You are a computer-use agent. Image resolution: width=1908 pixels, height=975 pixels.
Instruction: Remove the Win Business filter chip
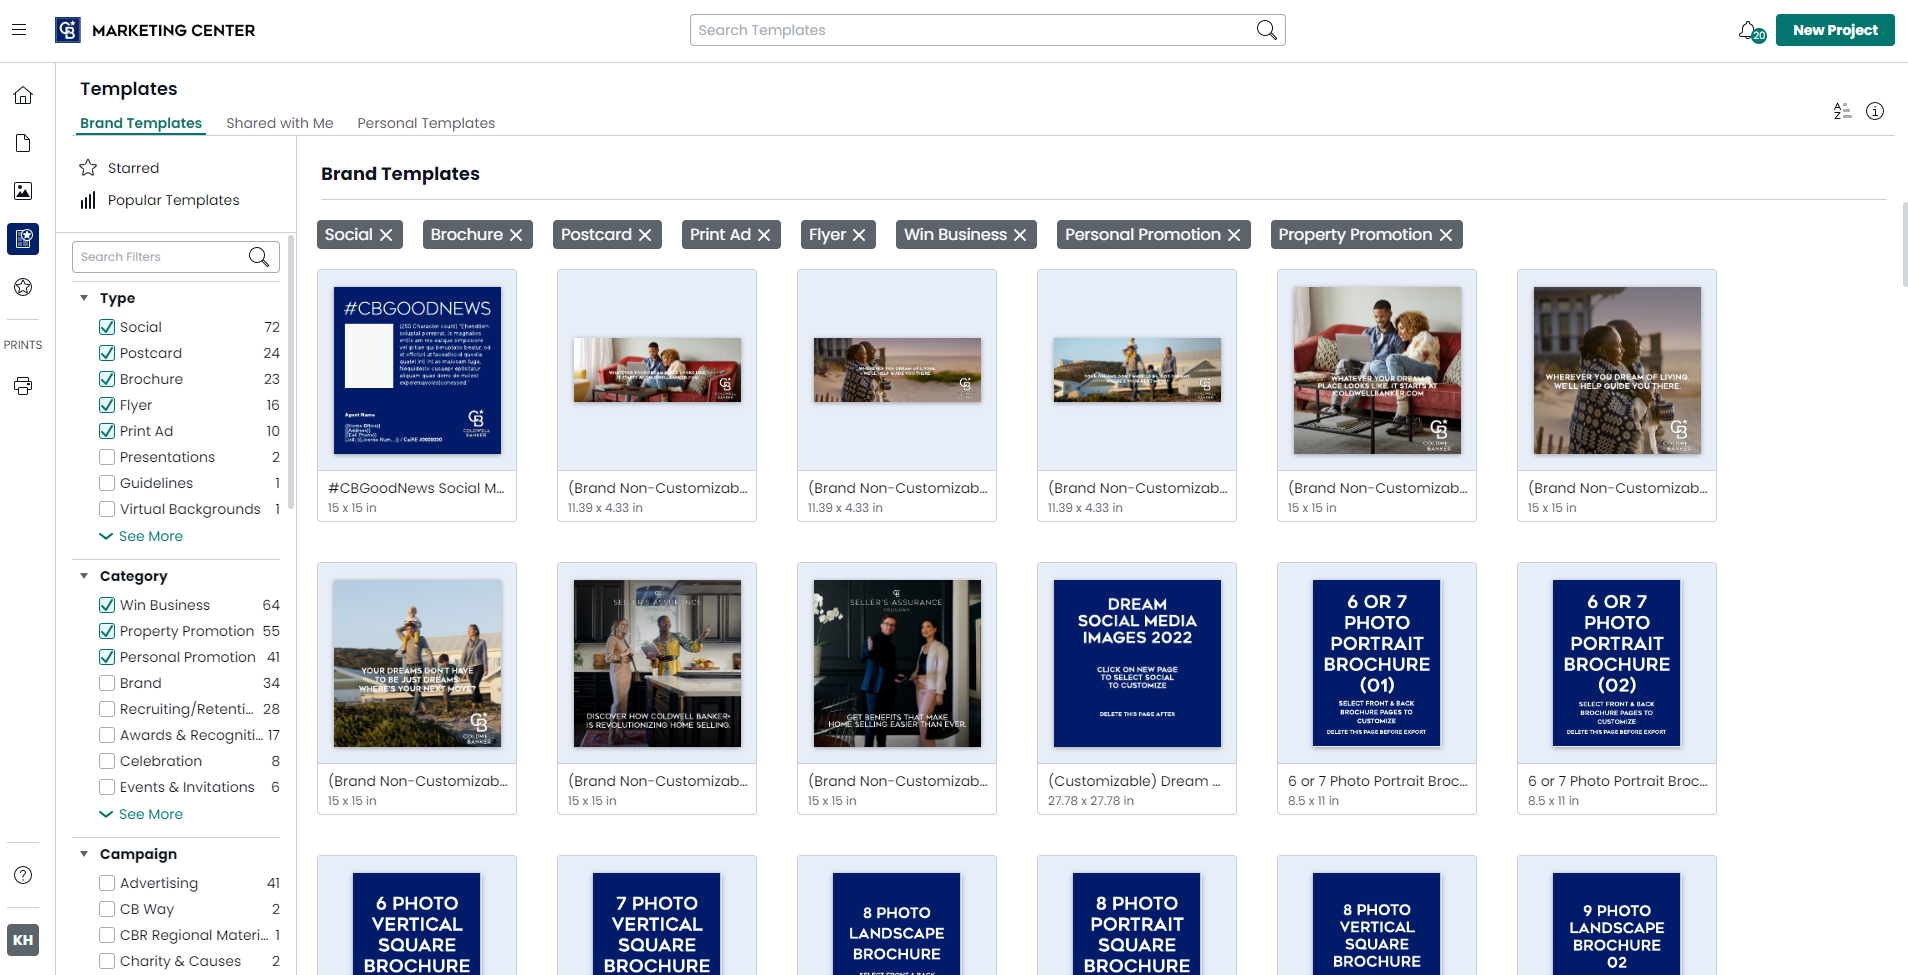click(1020, 235)
